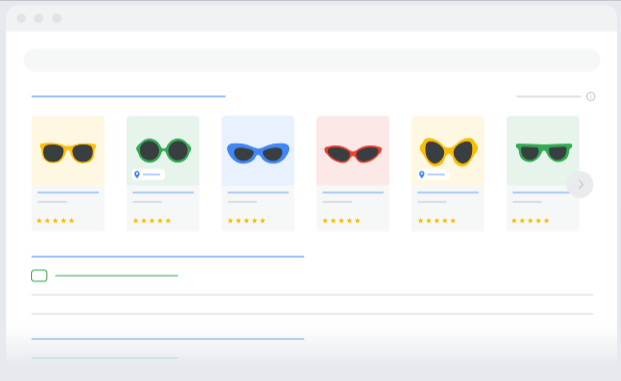
Task: Open the red cat-eye sunglasses product card
Action: point(353,173)
